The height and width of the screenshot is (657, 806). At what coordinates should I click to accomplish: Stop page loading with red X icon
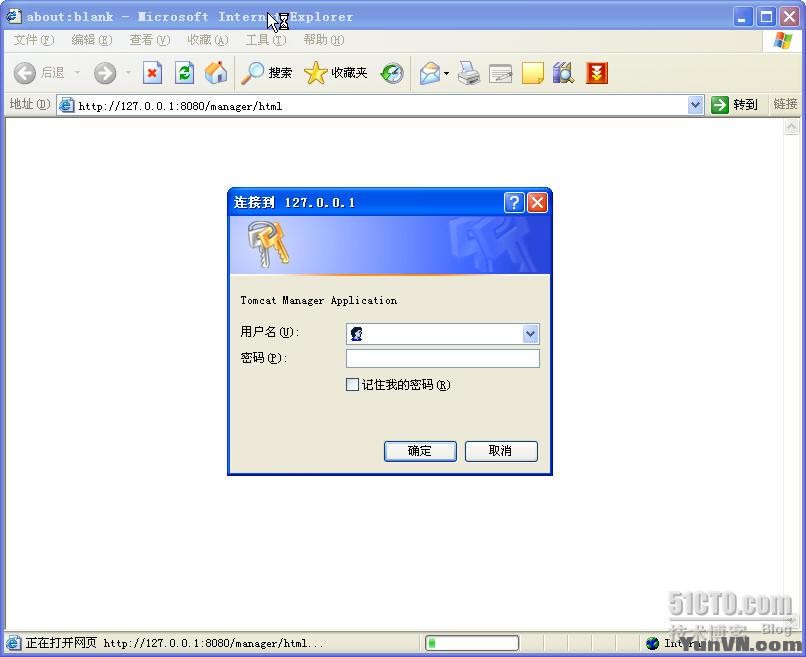coord(152,73)
